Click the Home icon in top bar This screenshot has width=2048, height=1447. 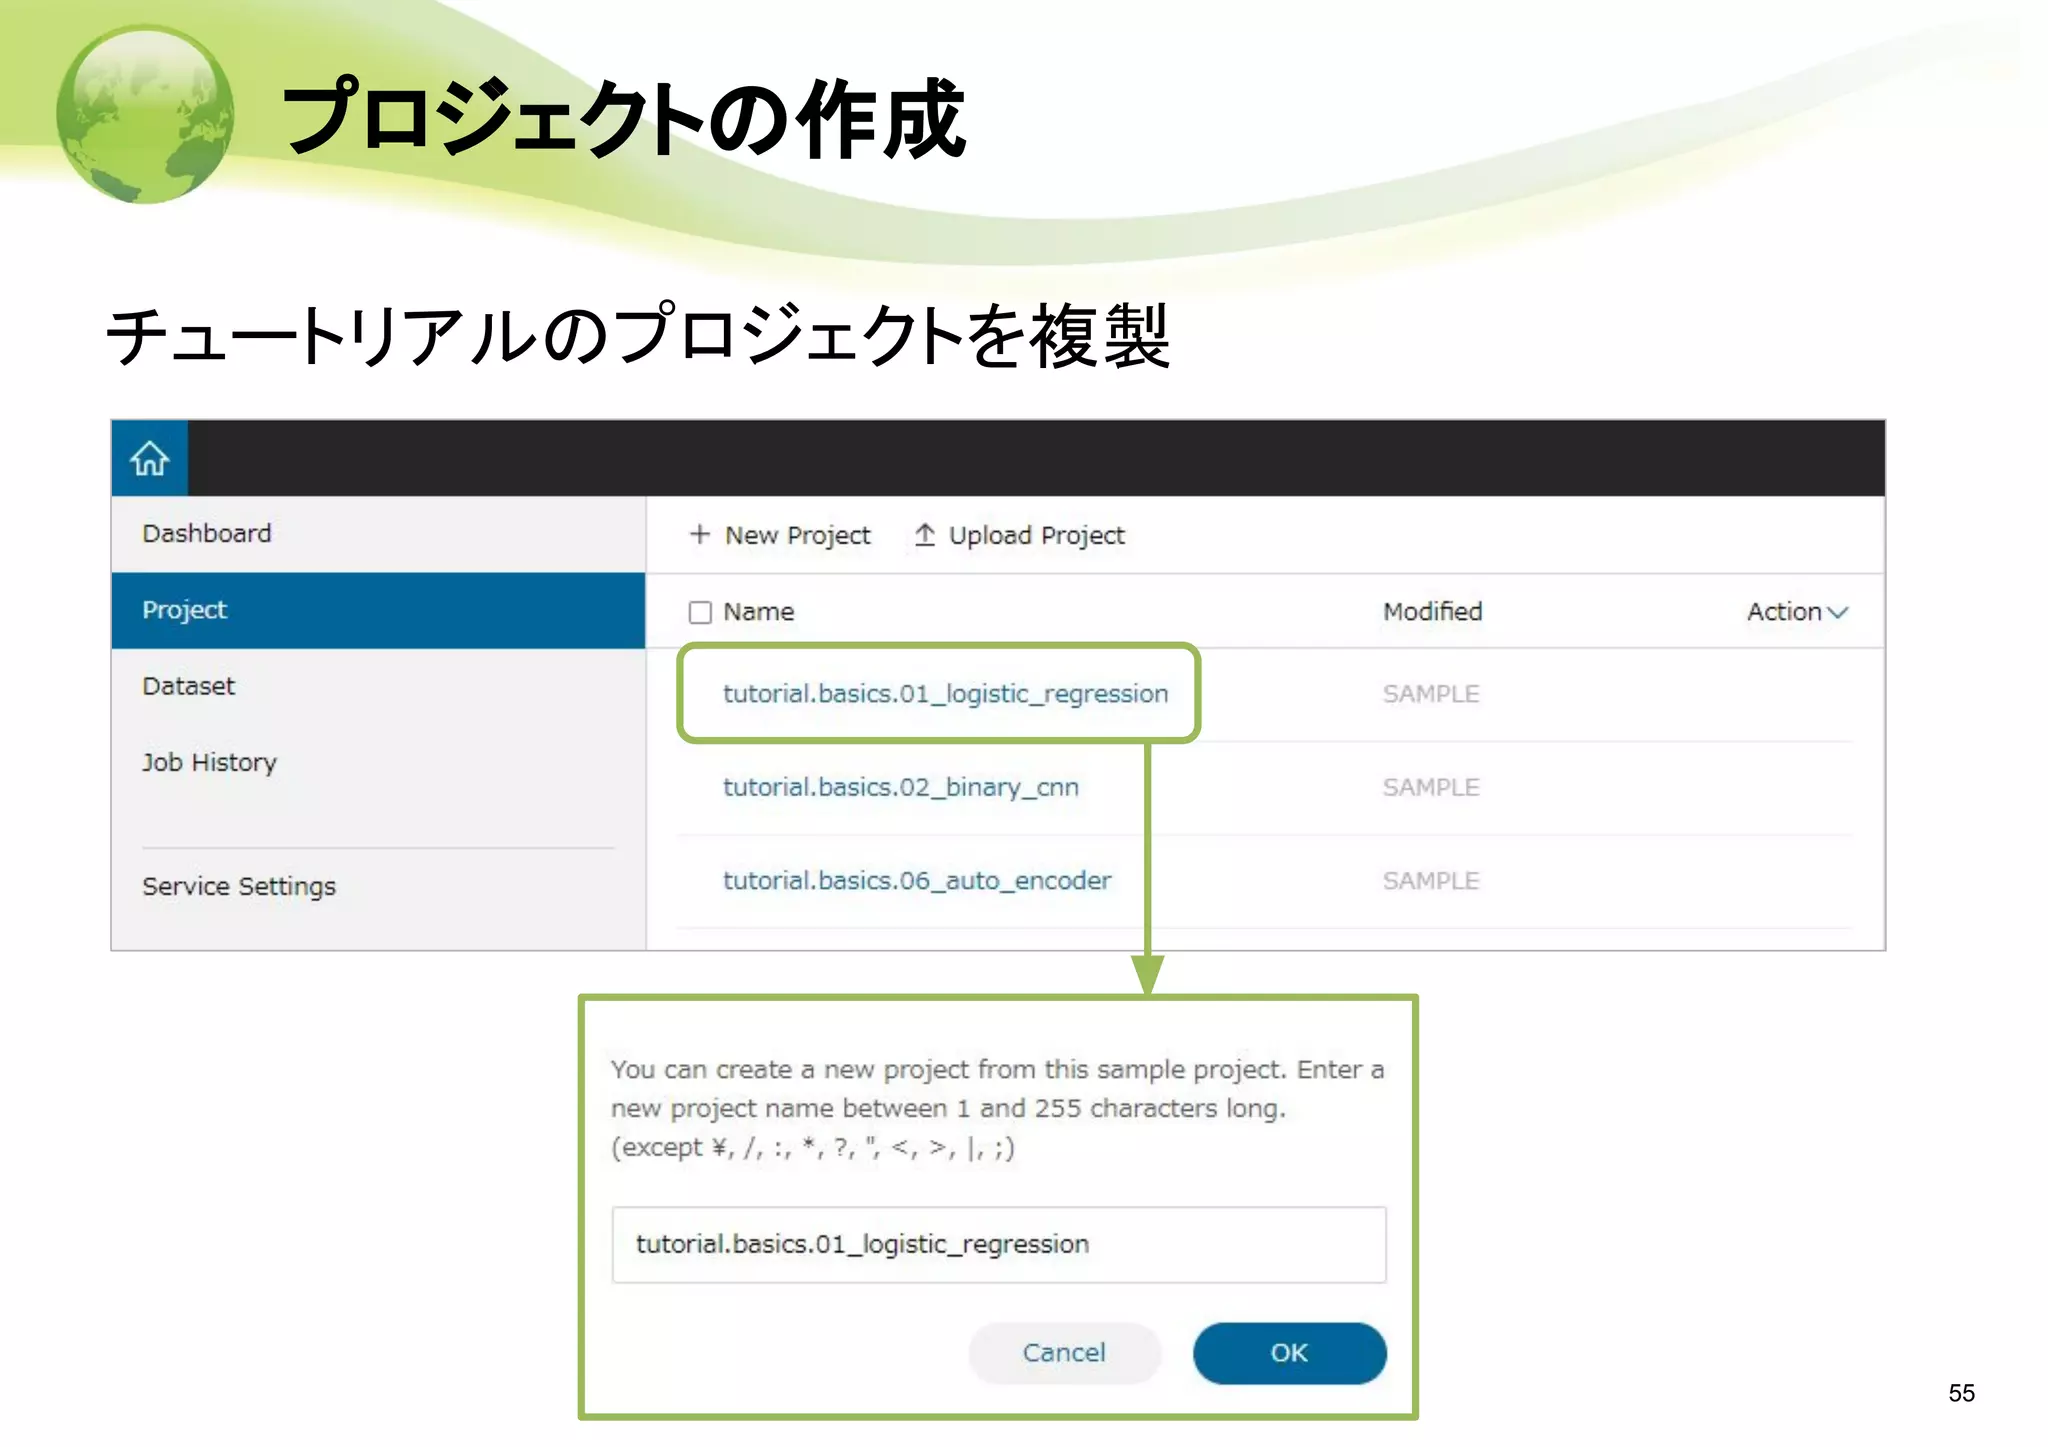pos(150,459)
